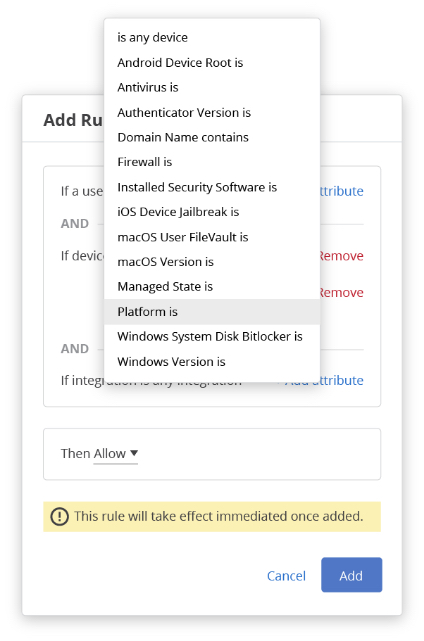Pick 'macOS User FileVault is'
Image resolution: width=424 pixels, height=641 pixels.
coord(212,237)
